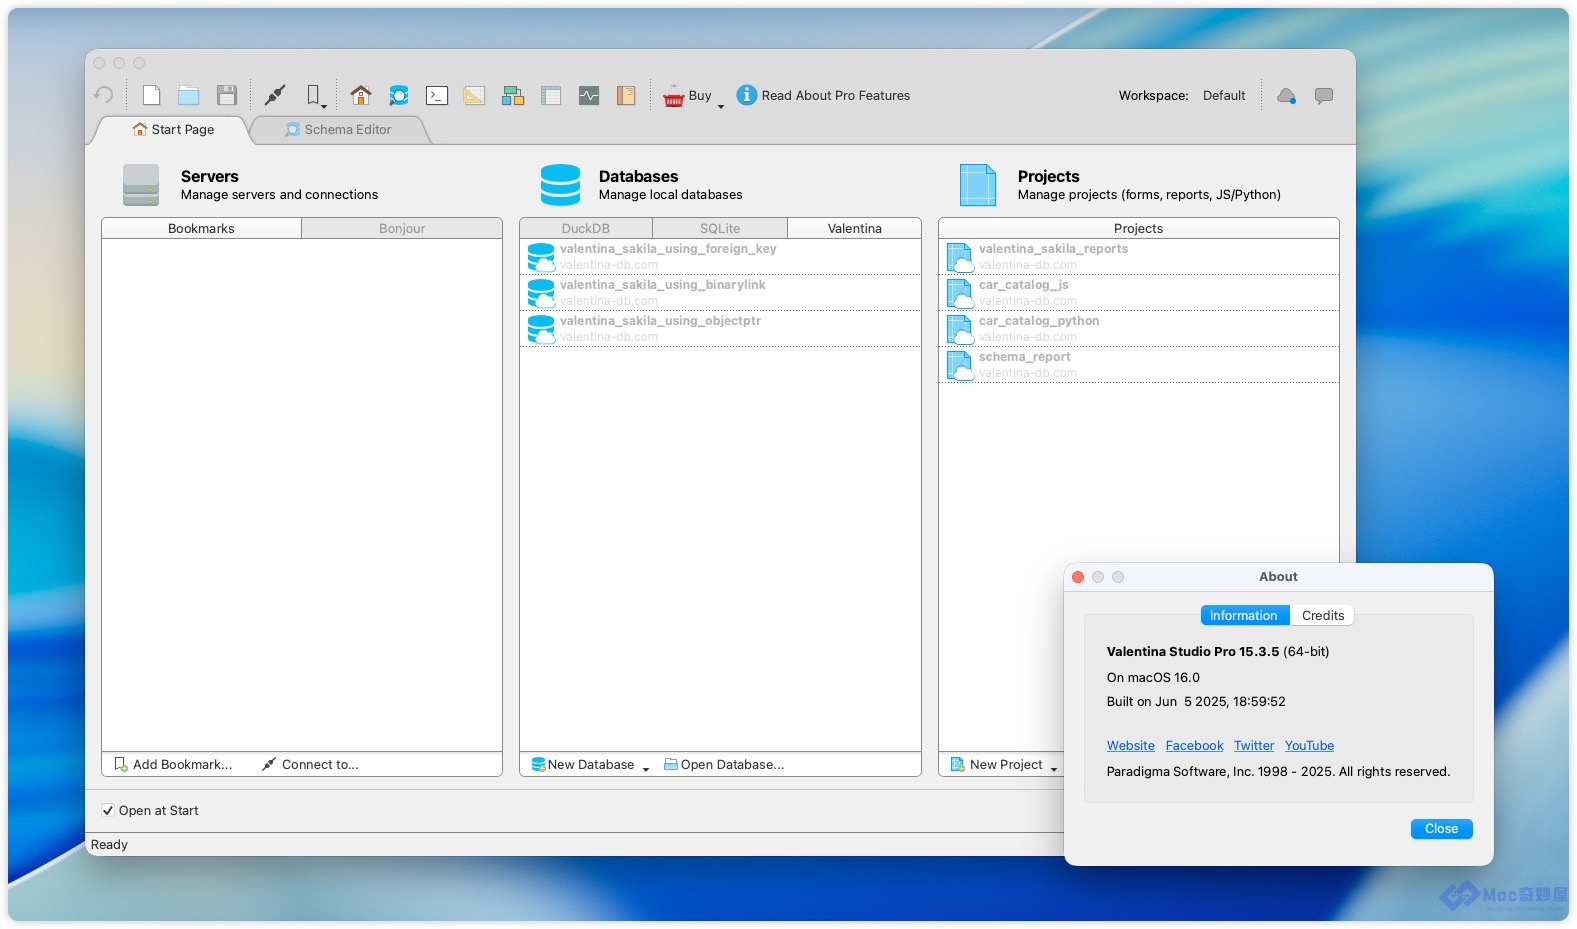Viewport: 1577px width, 929px height.
Task: Click database icon beside valentina_sakila_using_foreign_key
Action: [541, 257]
